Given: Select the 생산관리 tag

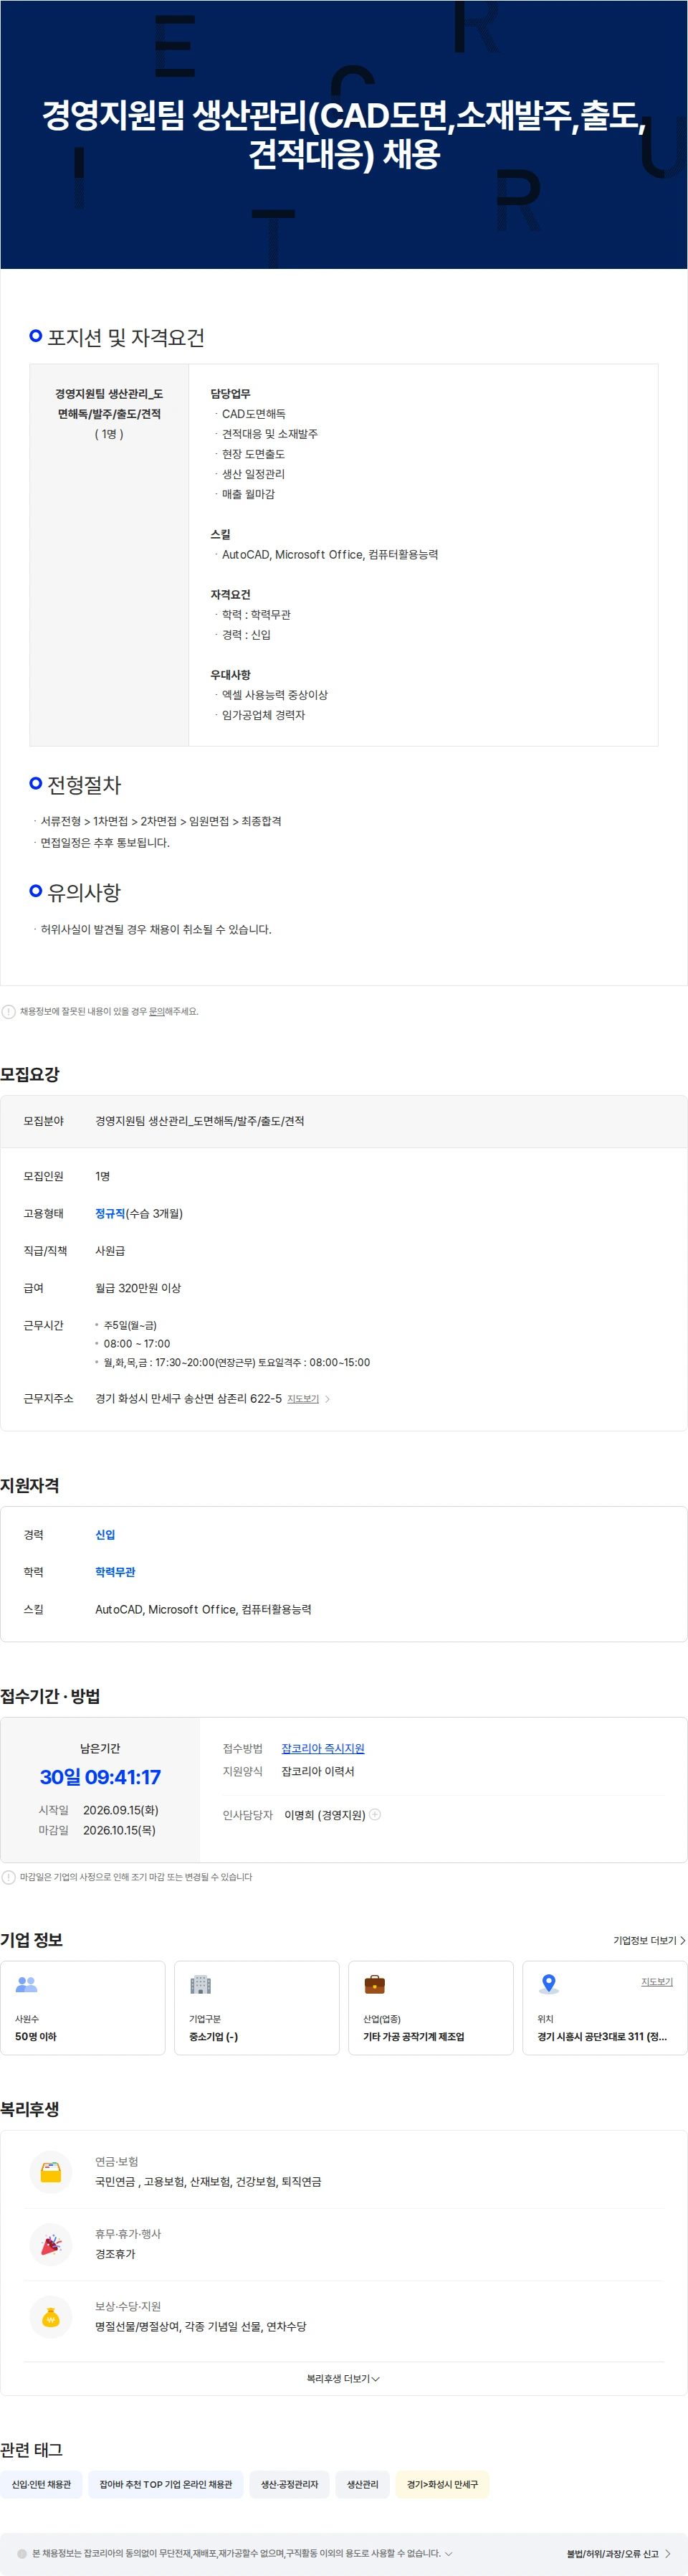Looking at the screenshot, I should (362, 2484).
